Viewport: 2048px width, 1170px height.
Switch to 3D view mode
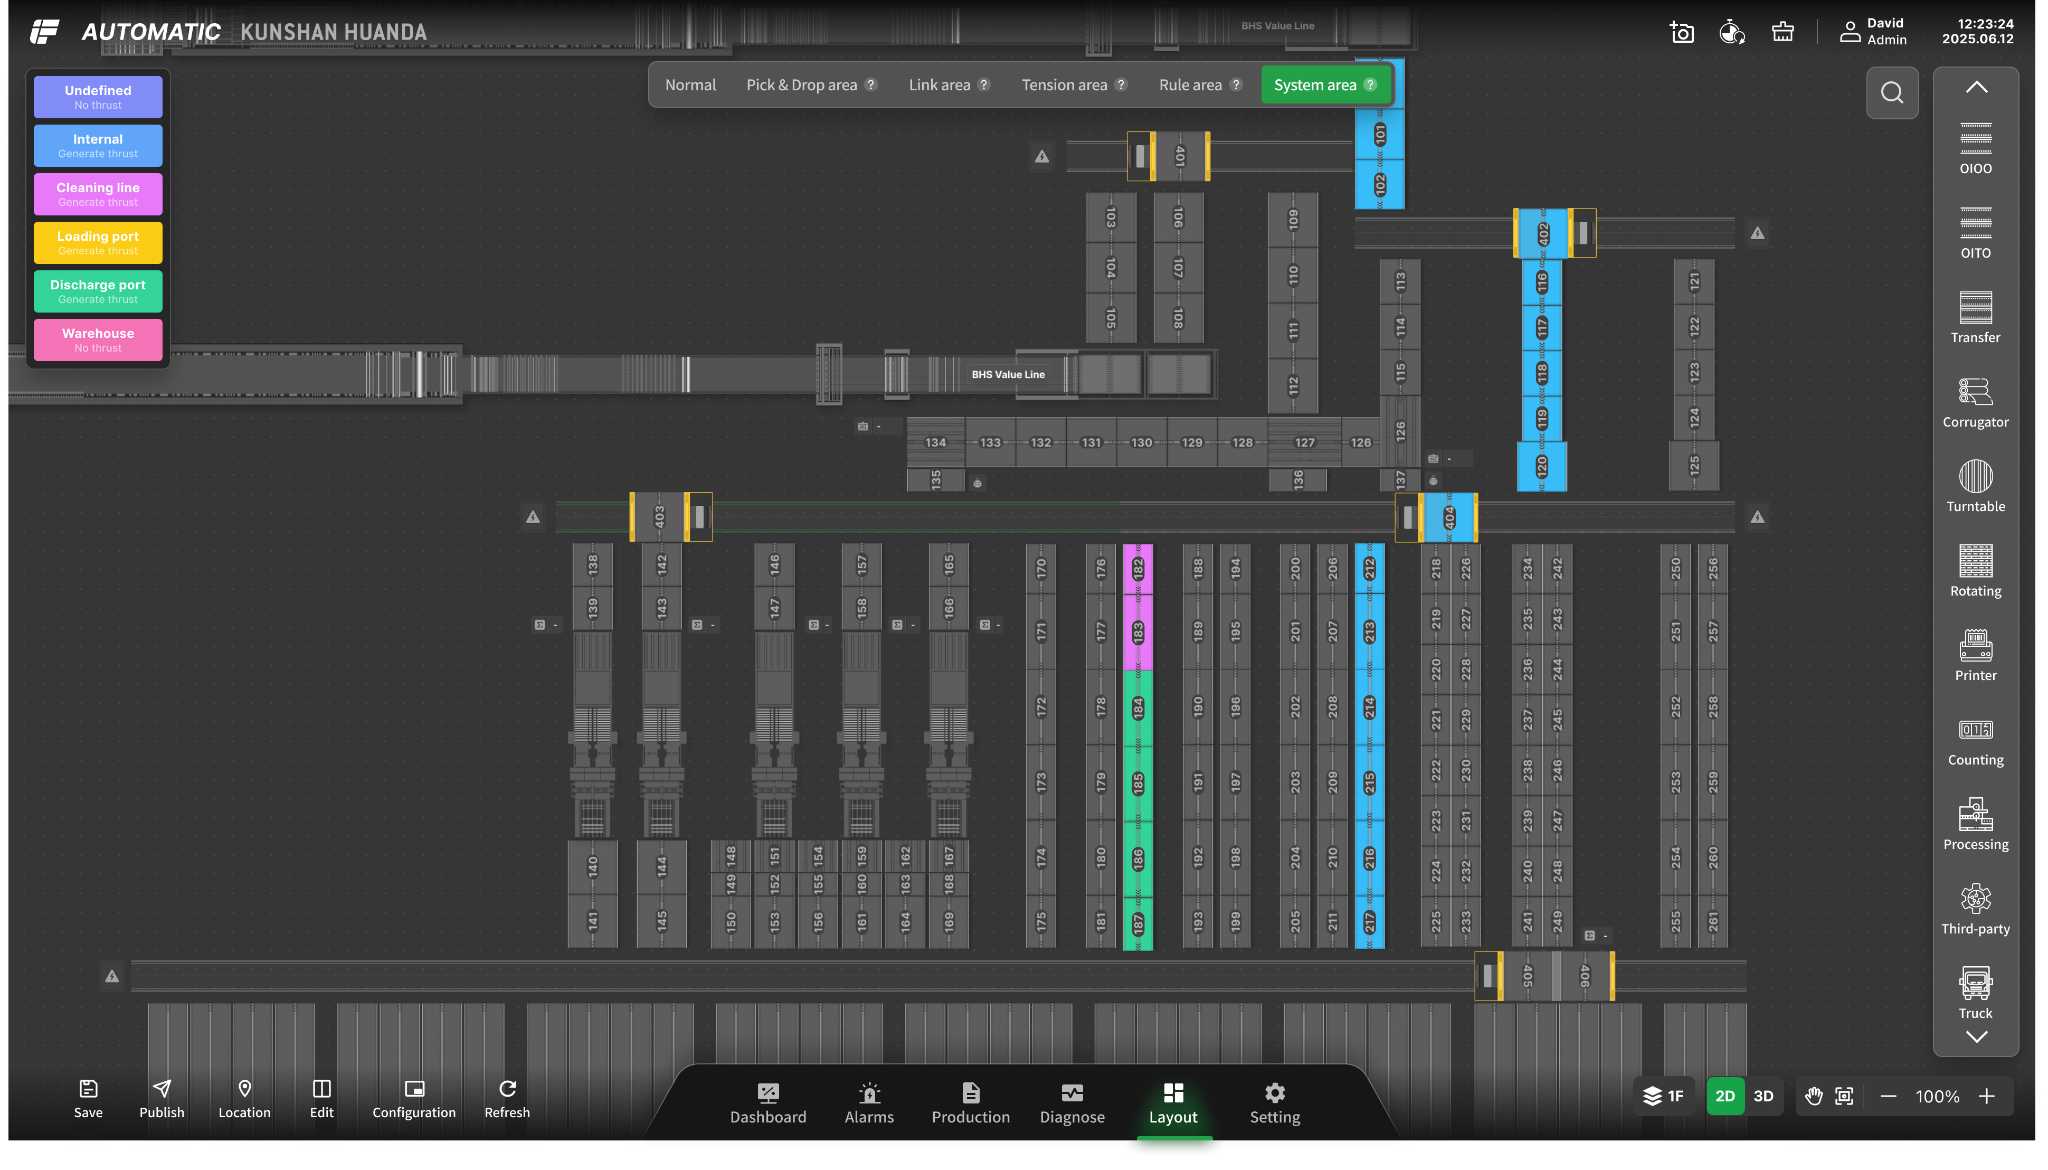pyautogui.click(x=1764, y=1097)
